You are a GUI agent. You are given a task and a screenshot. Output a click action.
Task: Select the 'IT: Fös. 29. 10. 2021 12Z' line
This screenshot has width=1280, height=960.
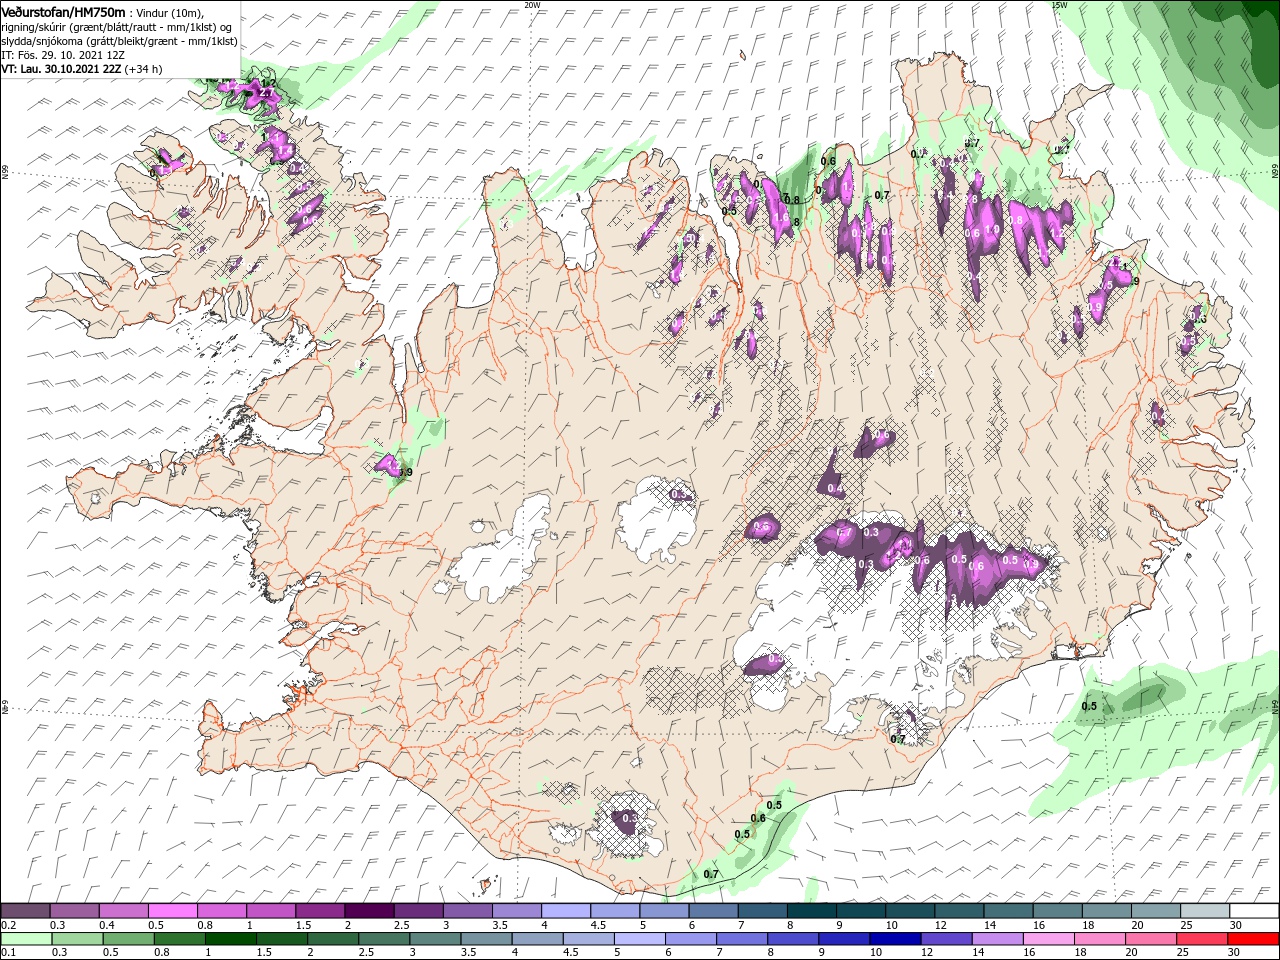point(63,55)
